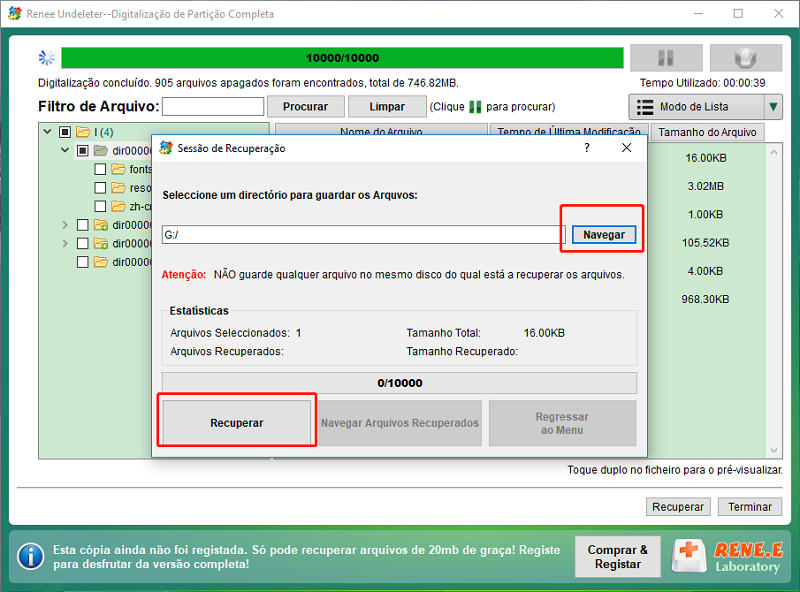Click the dialog help question mark
Viewport: 800px width, 592px height.
tap(587, 148)
